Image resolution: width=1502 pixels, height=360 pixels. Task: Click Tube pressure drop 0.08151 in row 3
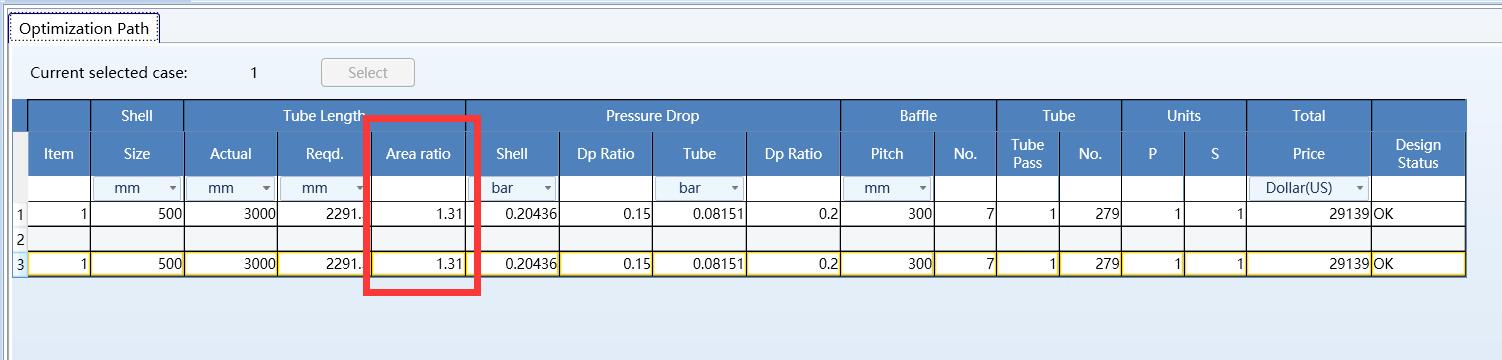700,264
